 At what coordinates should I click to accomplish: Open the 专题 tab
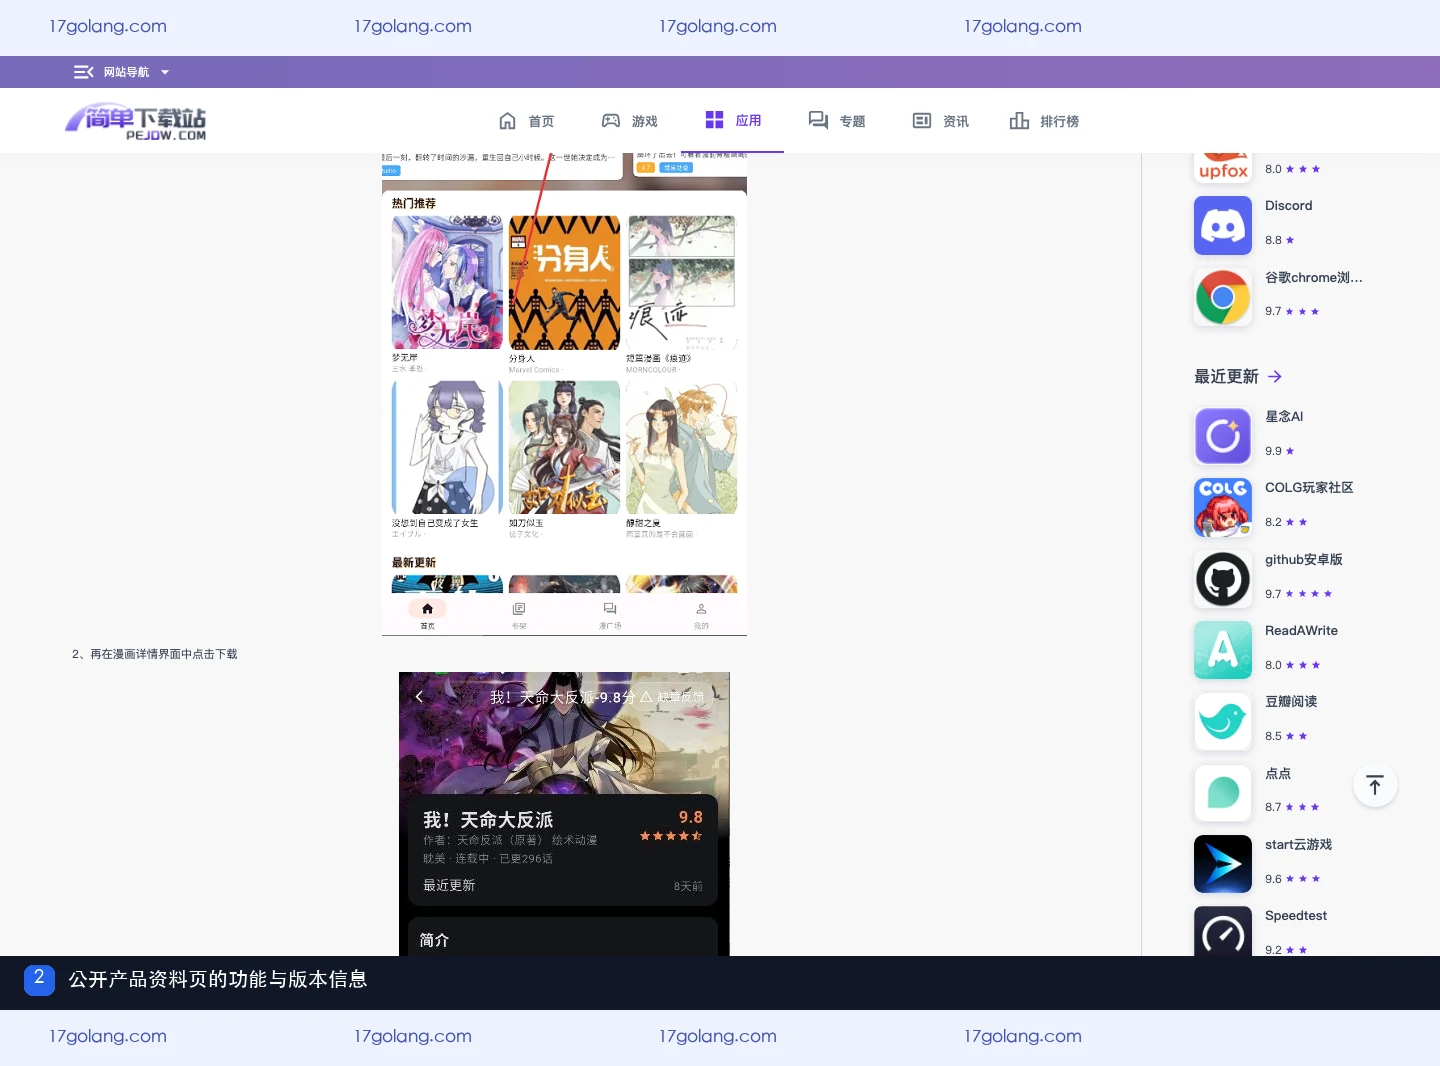pos(837,121)
